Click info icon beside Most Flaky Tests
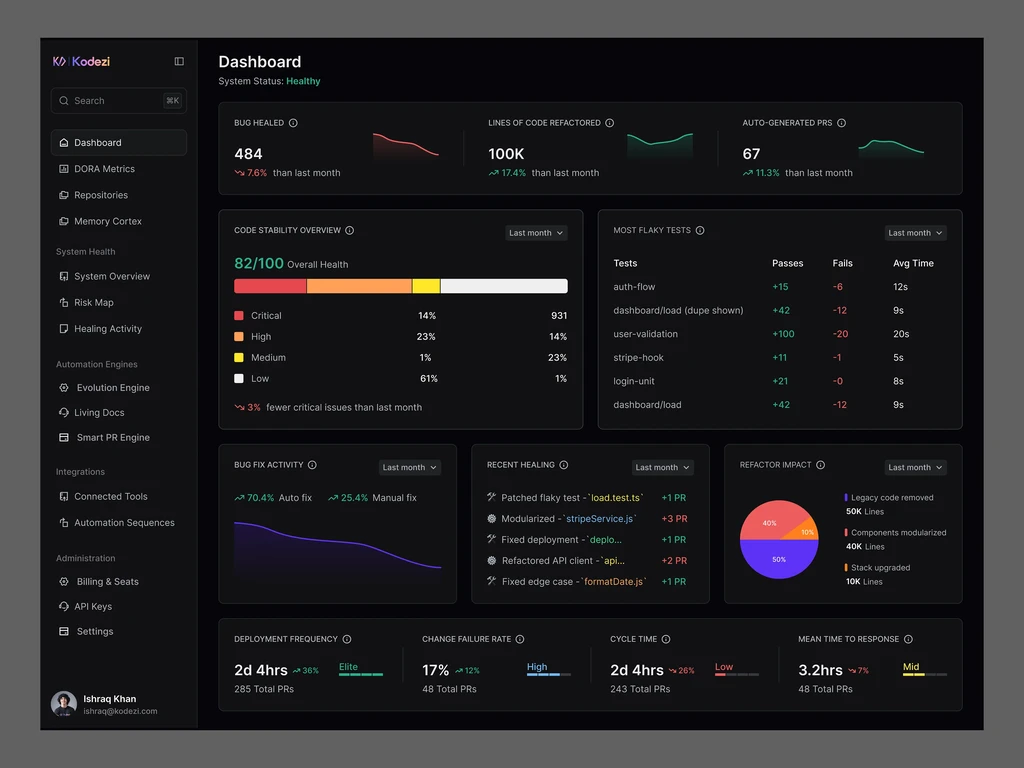This screenshot has width=1024, height=768. (700, 231)
